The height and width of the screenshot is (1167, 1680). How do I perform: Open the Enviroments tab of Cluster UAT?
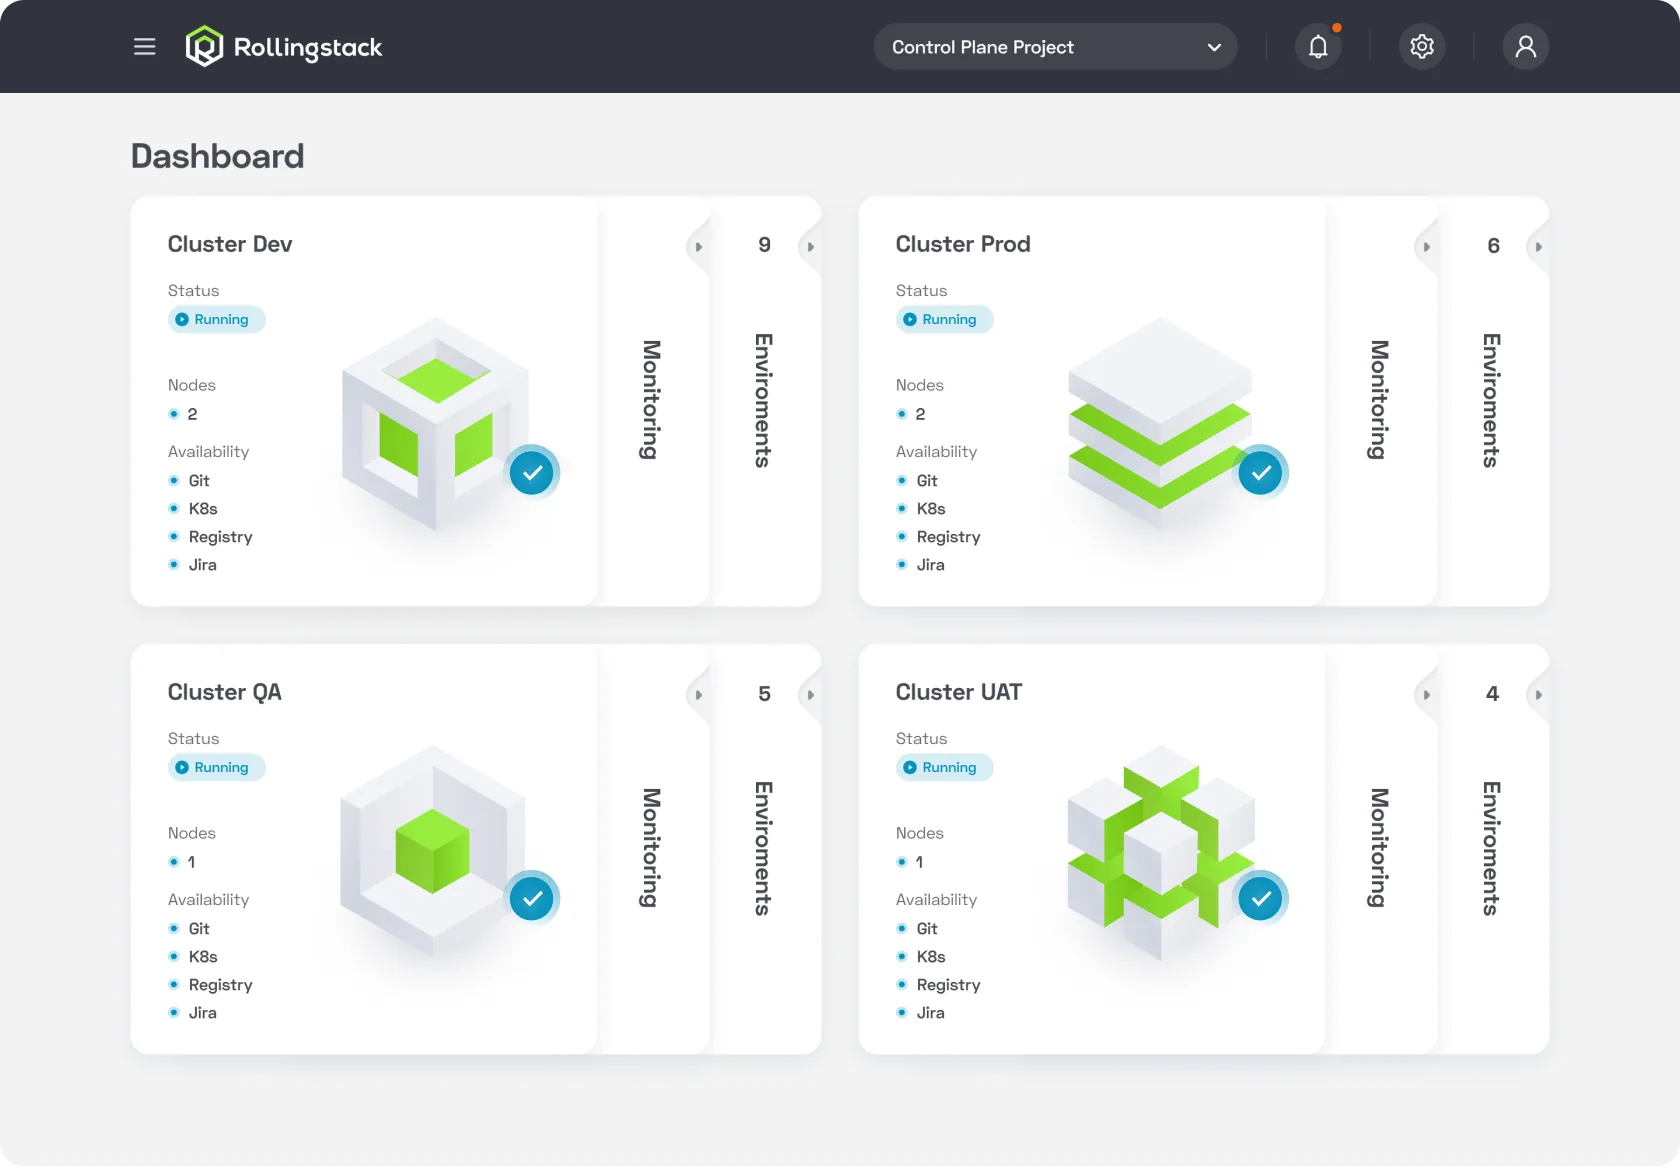[x=1491, y=848]
